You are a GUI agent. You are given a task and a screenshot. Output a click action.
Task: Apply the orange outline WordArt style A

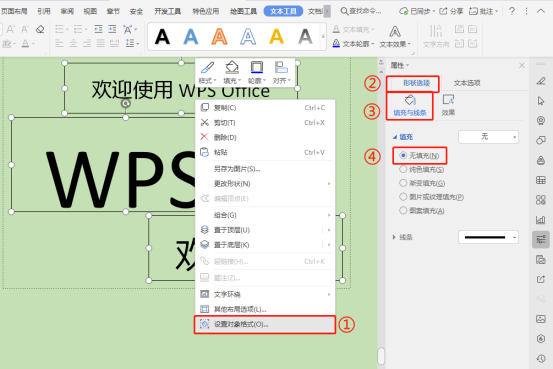(219, 36)
